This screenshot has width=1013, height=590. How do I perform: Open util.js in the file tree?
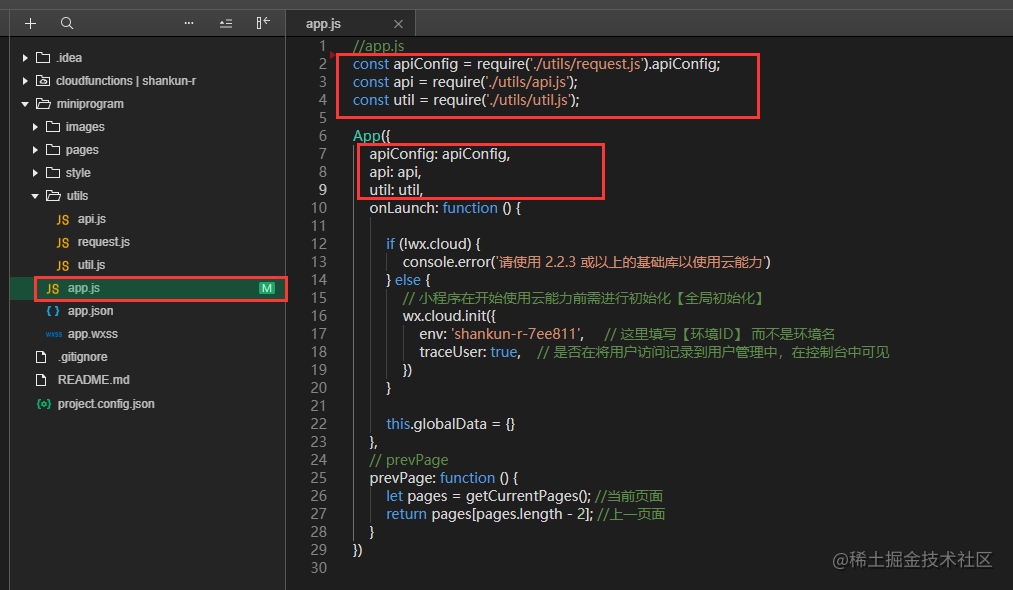pos(91,265)
